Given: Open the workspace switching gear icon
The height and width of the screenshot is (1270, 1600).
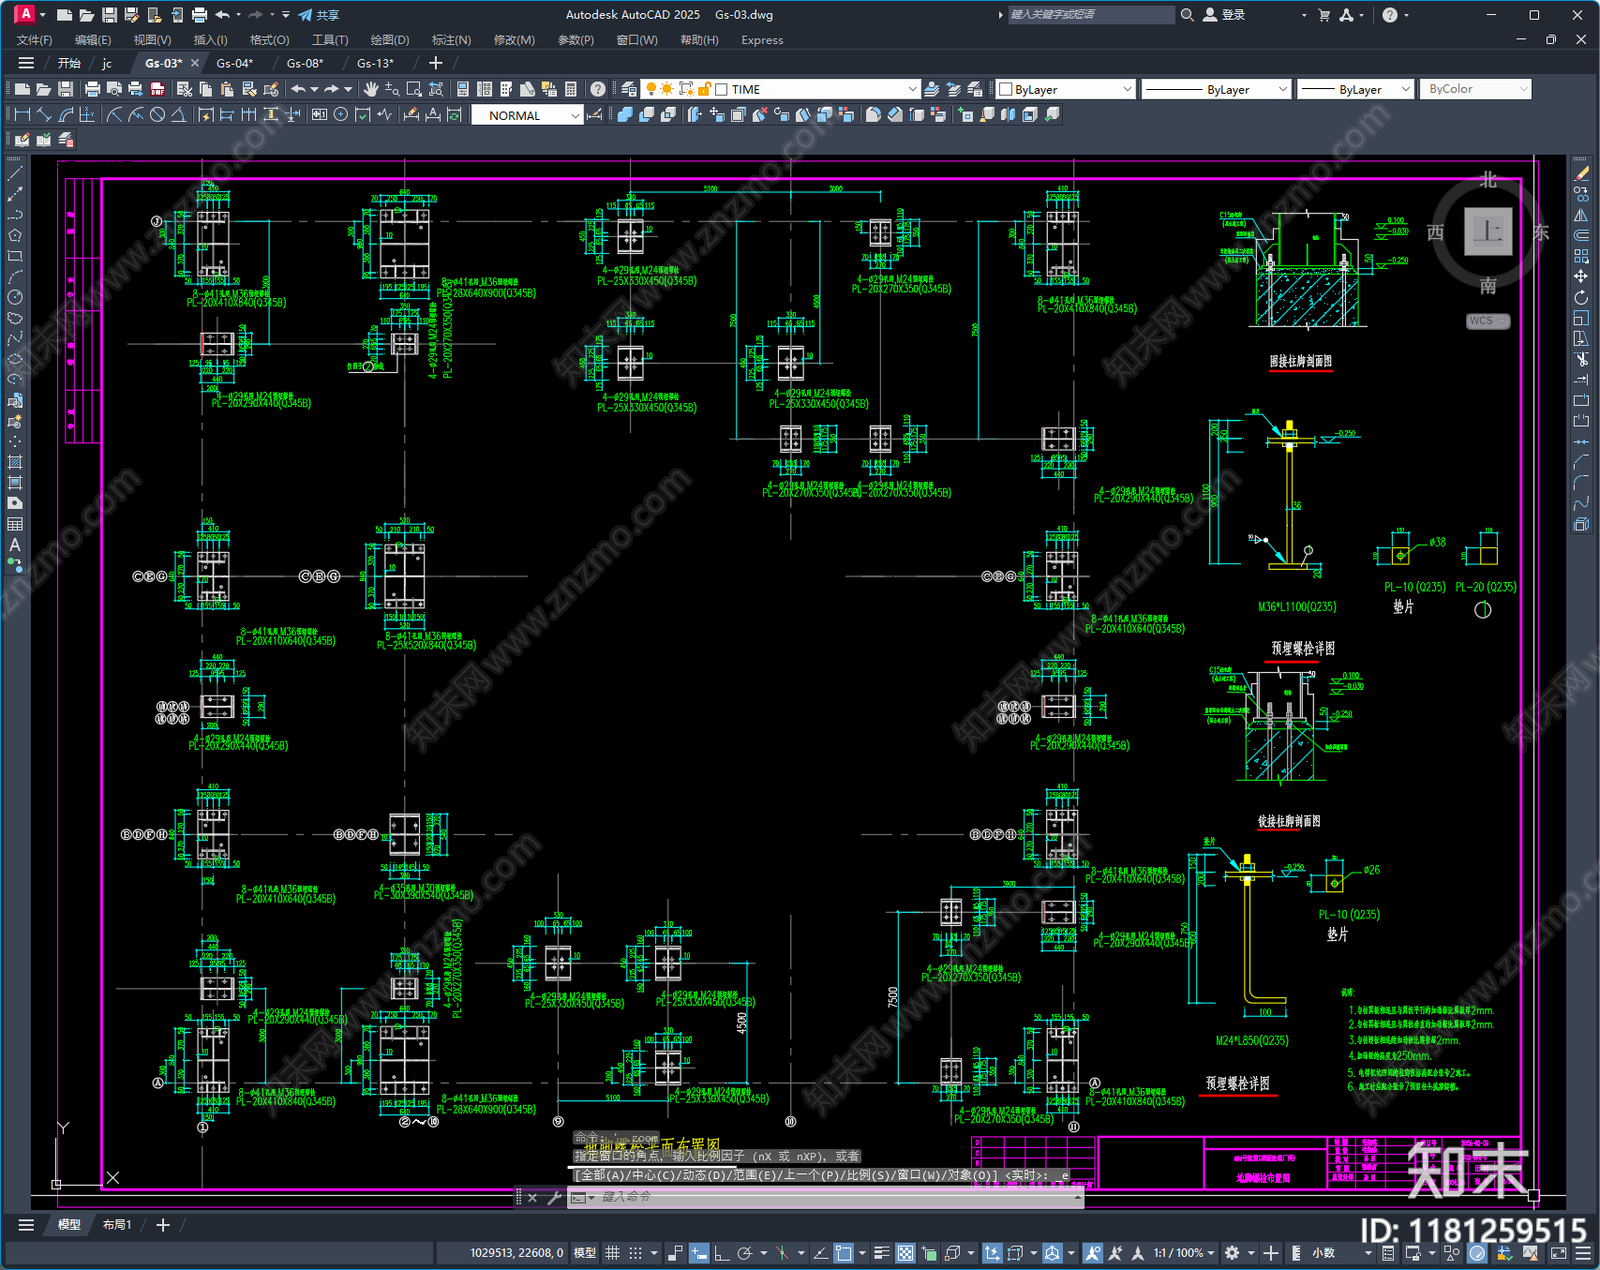Looking at the screenshot, I should click(x=1232, y=1253).
